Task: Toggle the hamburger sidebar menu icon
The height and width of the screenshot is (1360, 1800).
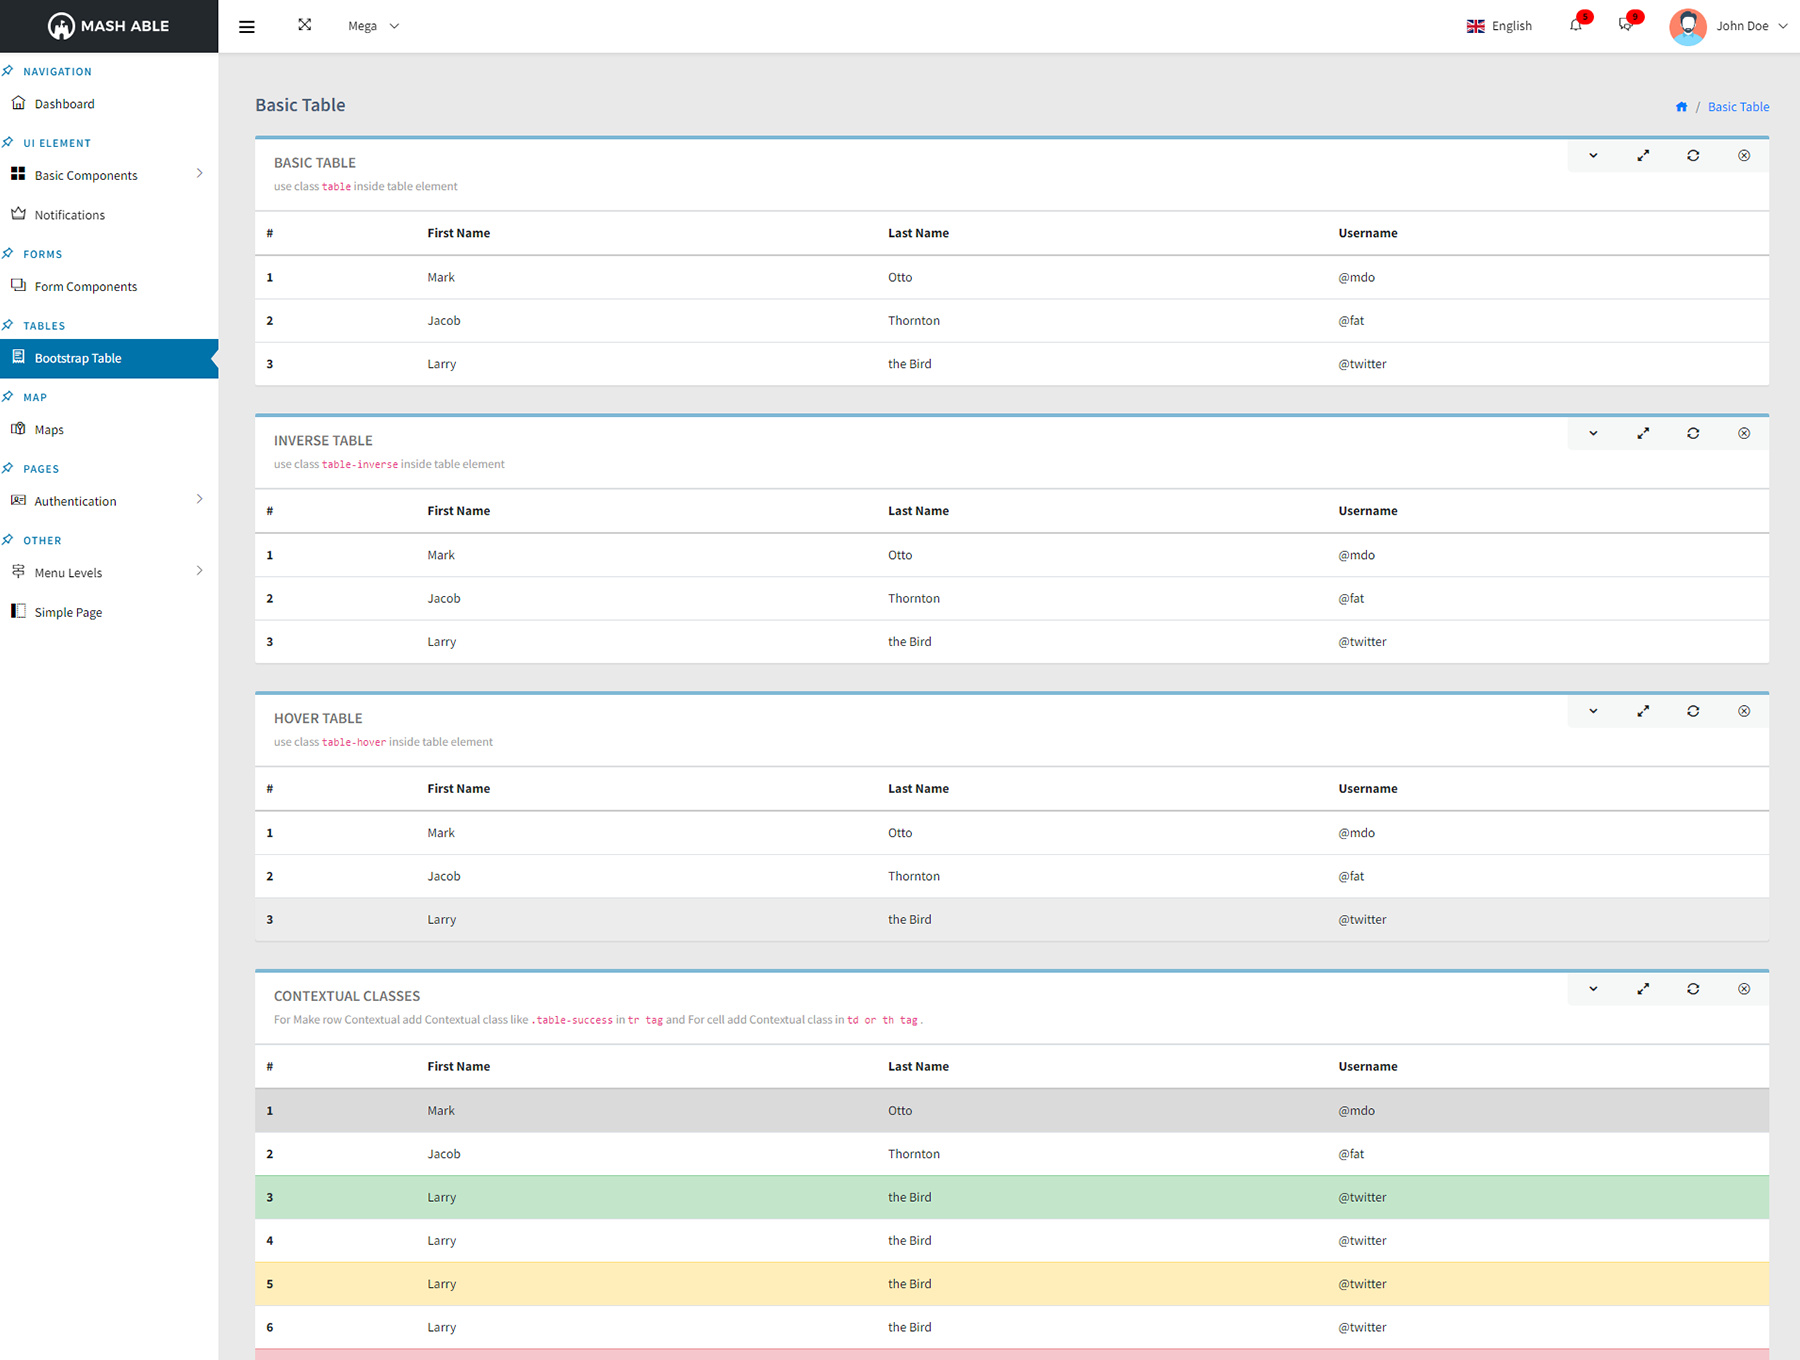Action: click(246, 27)
